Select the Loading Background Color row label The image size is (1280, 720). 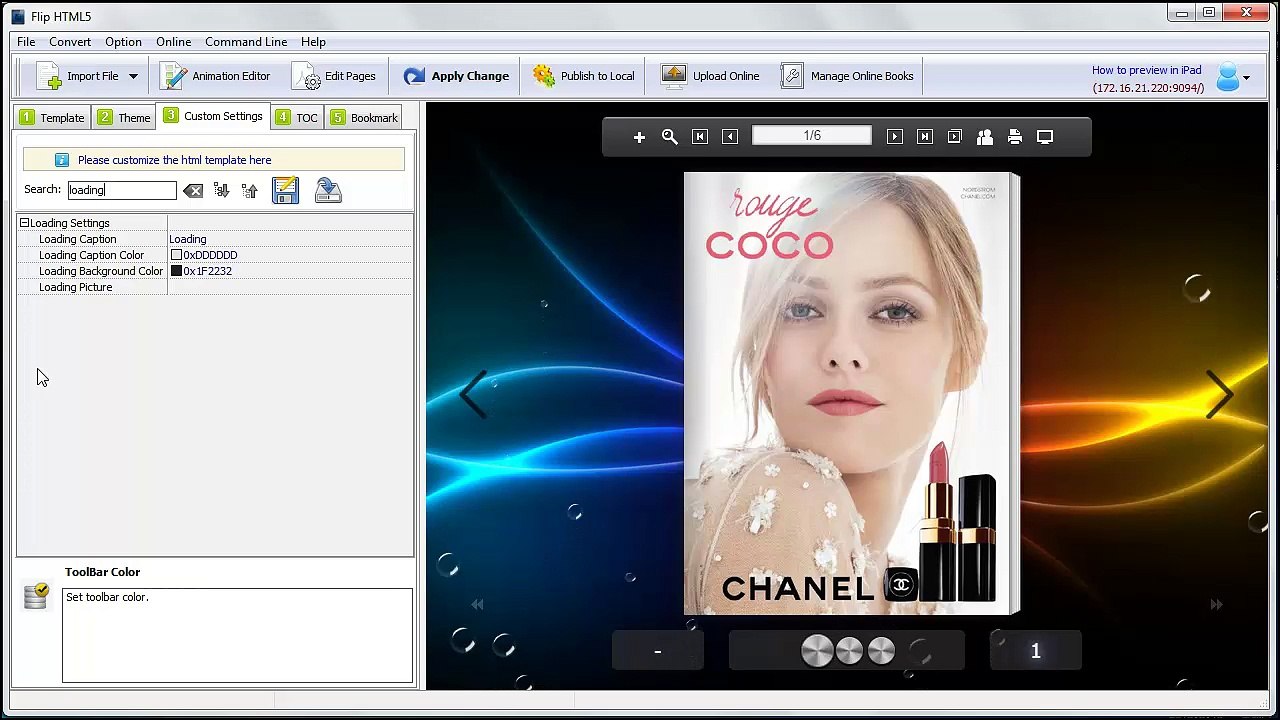point(101,271)
